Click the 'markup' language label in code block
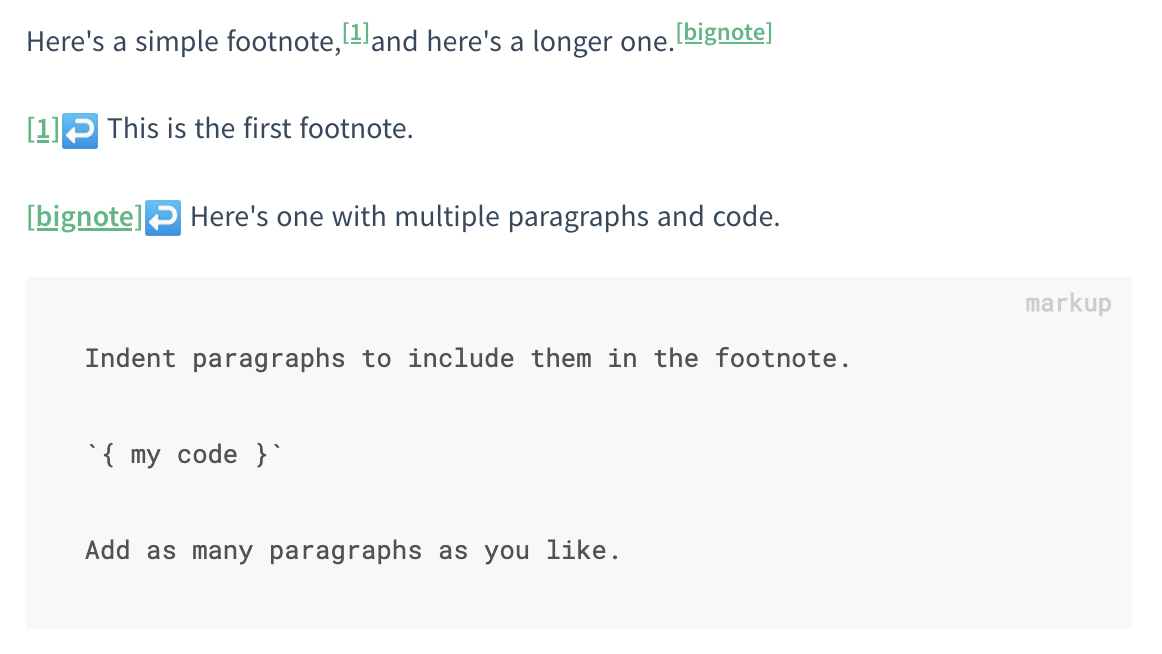 [1067, 303]
